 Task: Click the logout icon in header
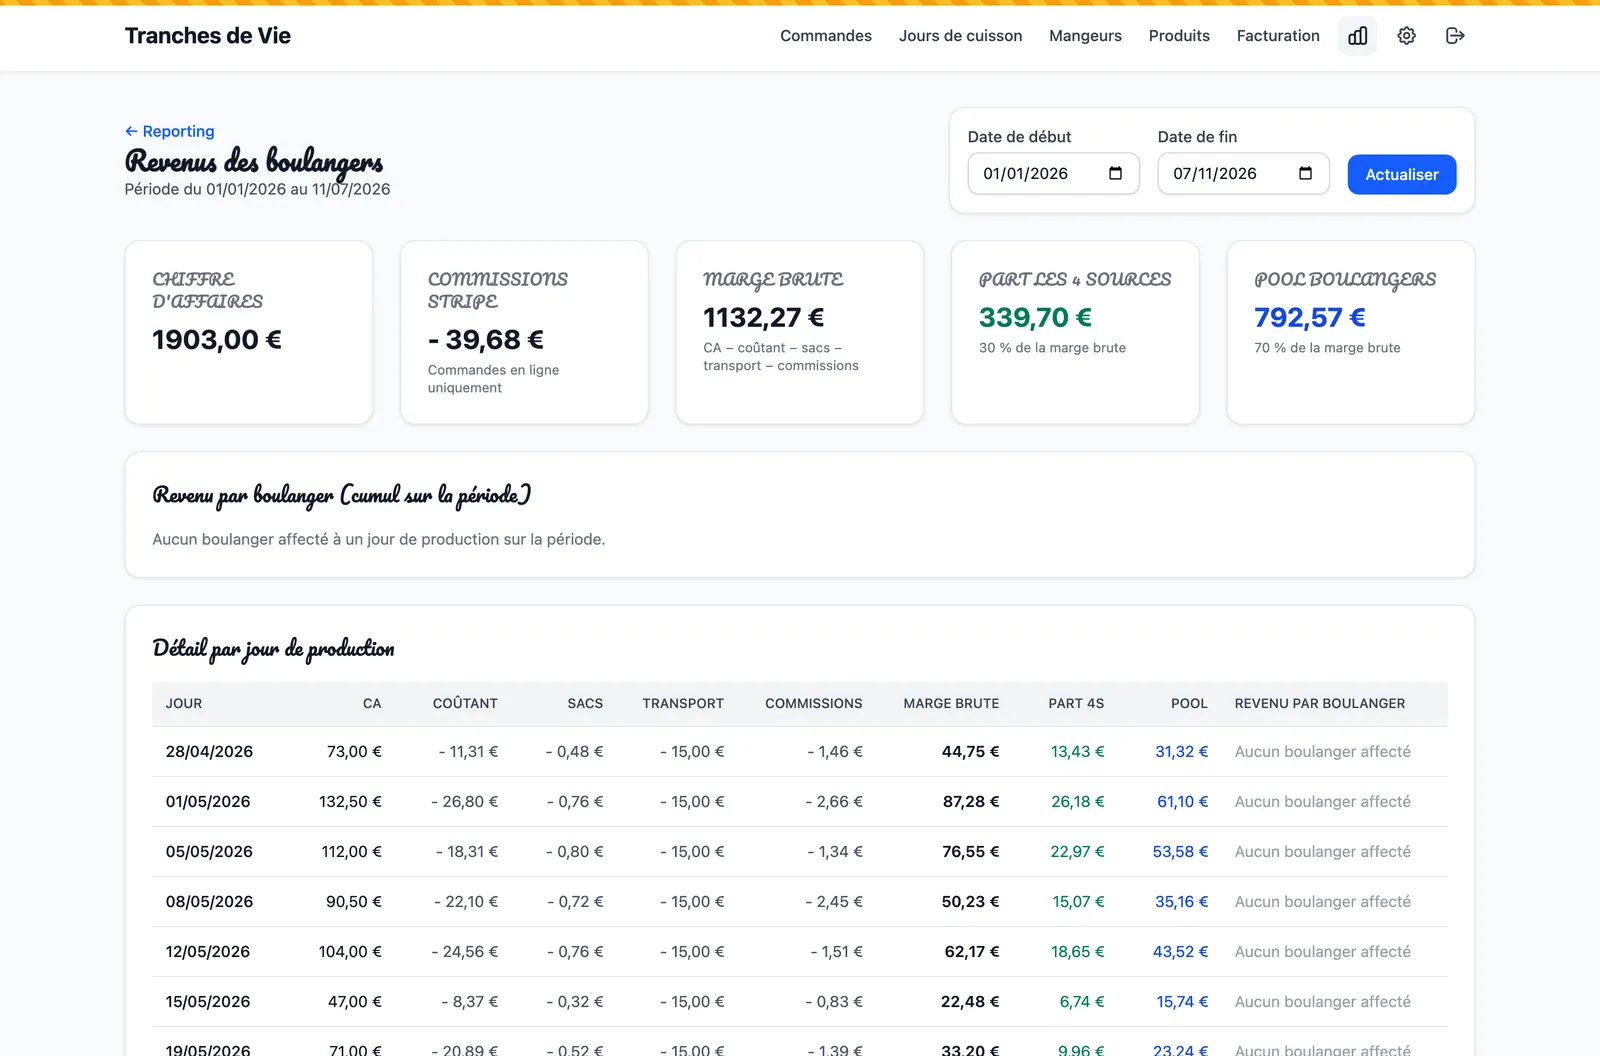[1455, 36]
